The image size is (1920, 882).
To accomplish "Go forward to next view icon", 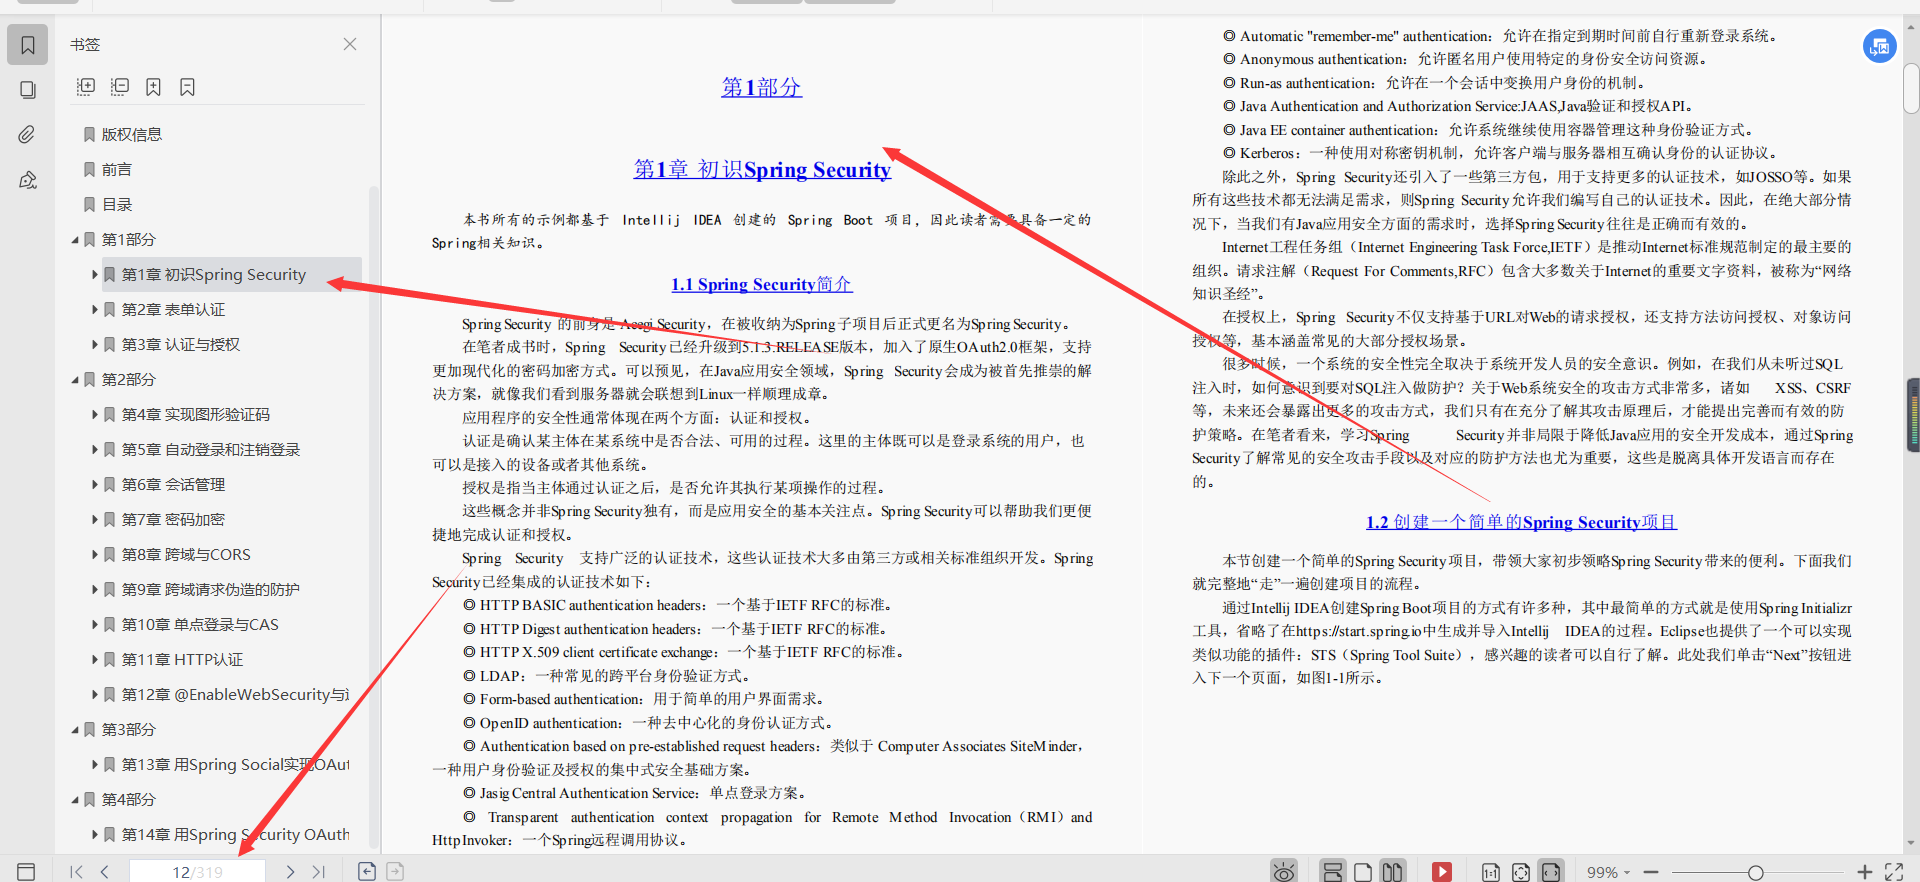I will (396, 871).
